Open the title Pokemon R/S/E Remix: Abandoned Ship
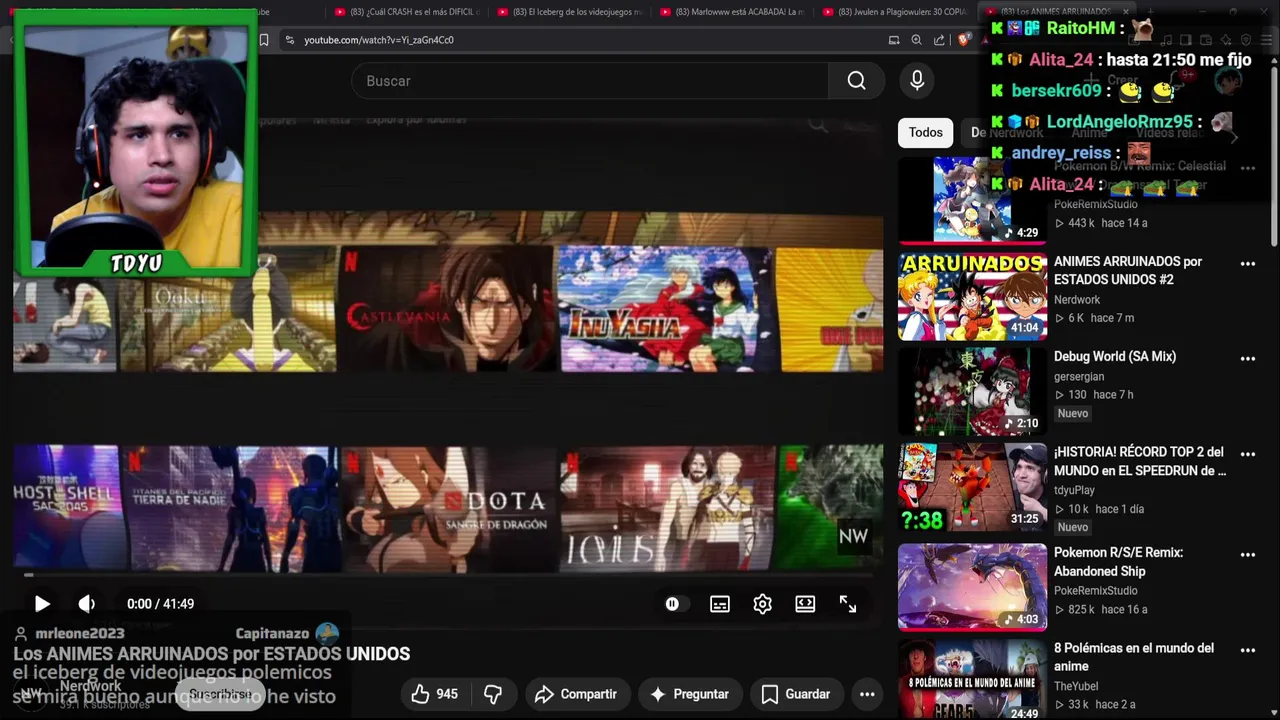Image resolution: width=1280 pixels, height=720 pixels. click(1119, 562)
